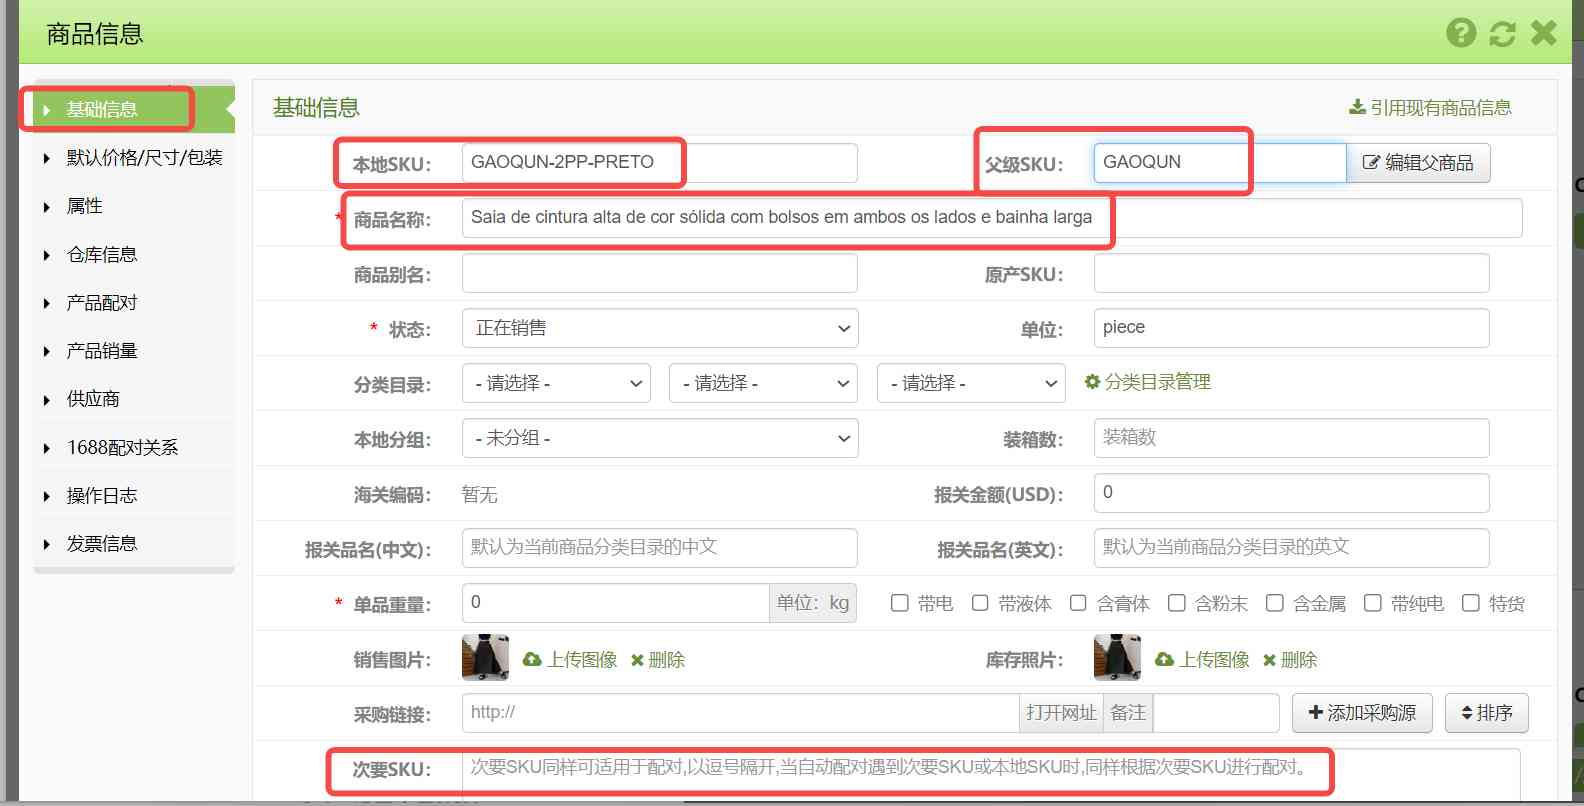This screenshot has height=806, width=1584.
Task: Enable the 带电 checkbox
Action: tap(900, 603)
